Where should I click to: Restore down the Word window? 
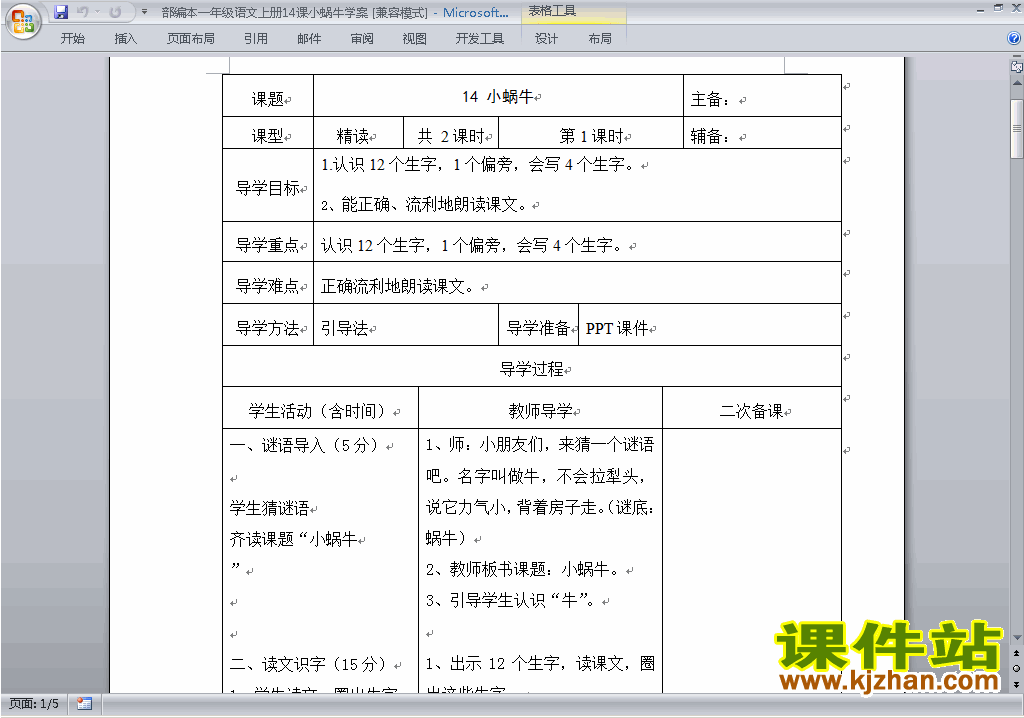pos(998,8)
